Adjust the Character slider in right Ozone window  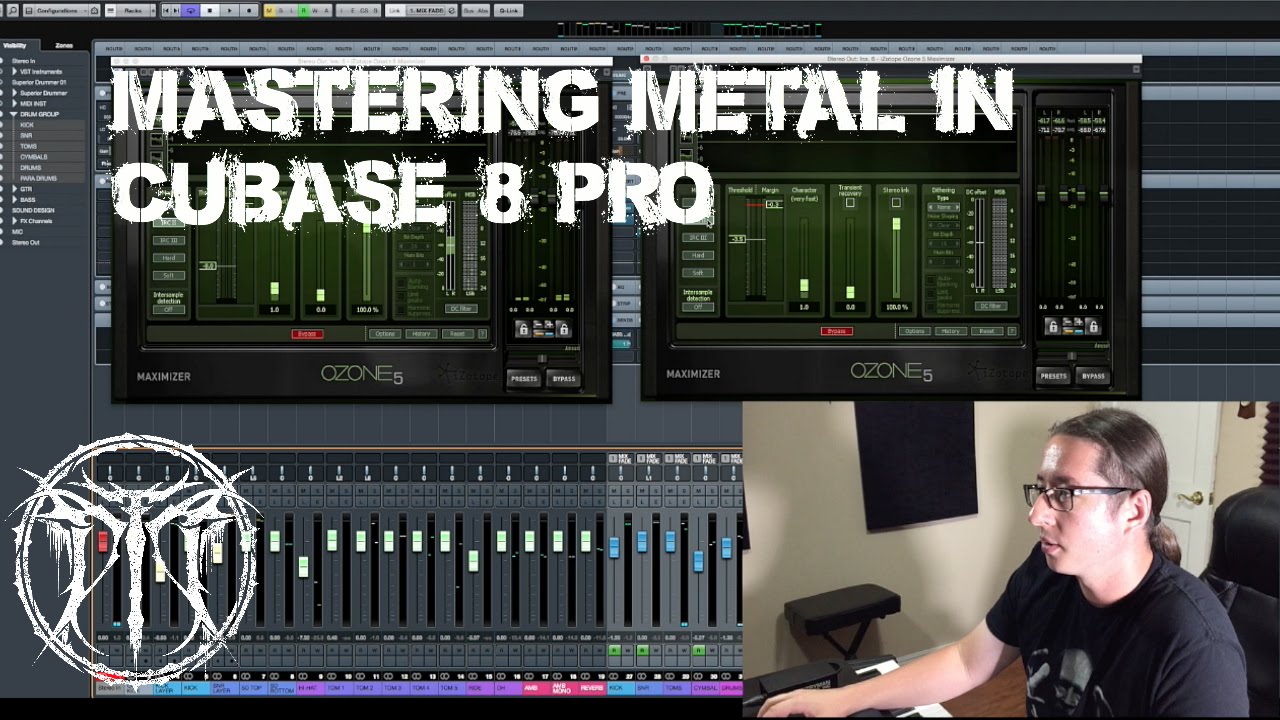tap(804, 285)
